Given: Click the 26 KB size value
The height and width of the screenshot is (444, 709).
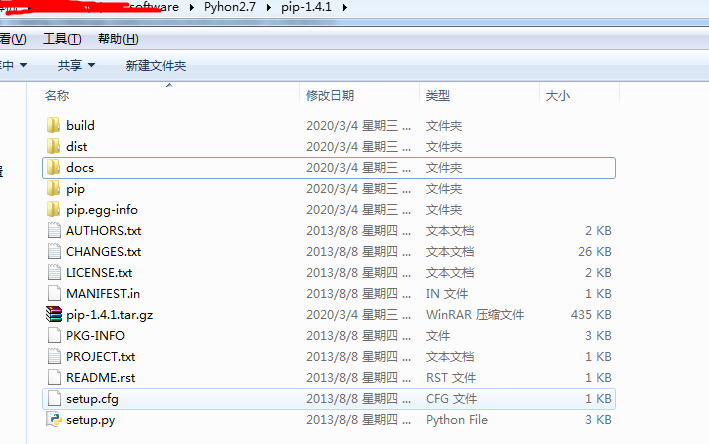Looking at the screenshot, I should [595, 252].
